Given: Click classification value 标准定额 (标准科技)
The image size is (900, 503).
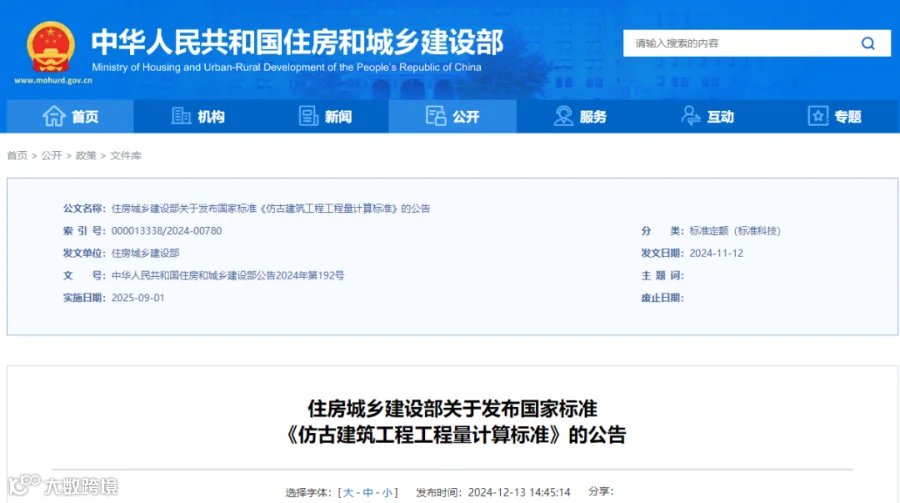Looking at the screenshot, I should point(735,231).
